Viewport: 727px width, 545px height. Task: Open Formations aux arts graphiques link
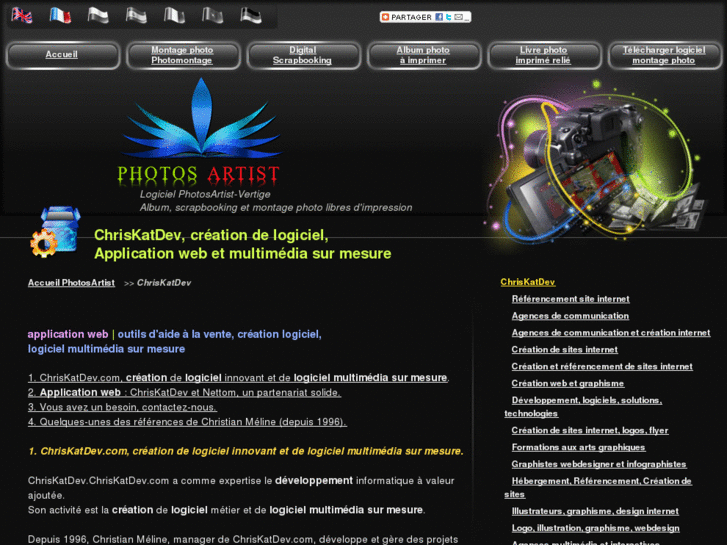pos(578,448)
